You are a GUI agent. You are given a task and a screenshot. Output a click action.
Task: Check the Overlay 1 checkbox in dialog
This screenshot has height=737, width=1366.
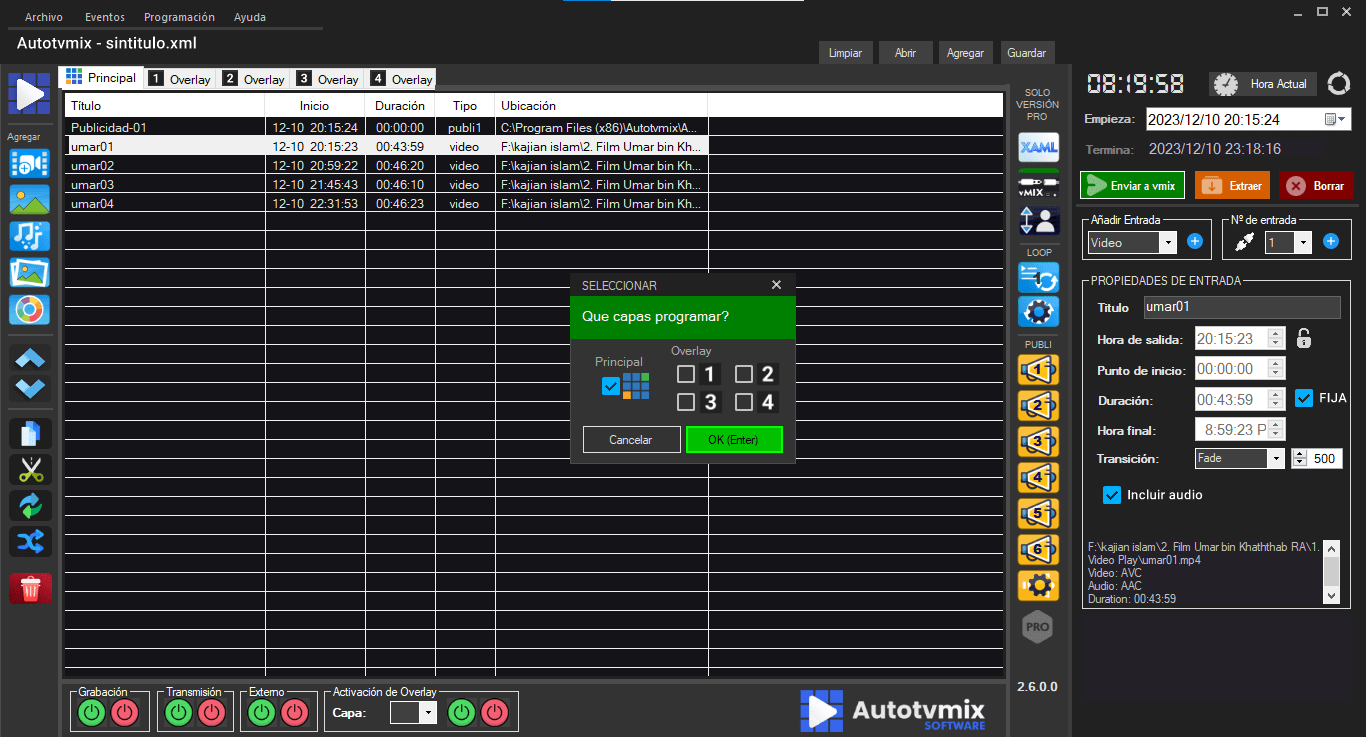coord(686,374)
